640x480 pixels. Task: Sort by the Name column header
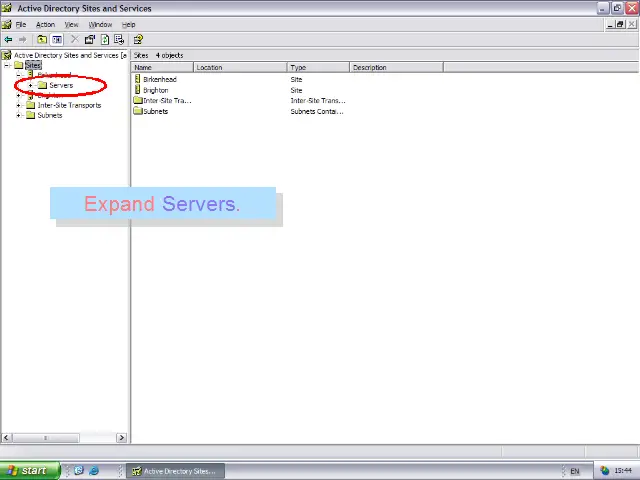point(162,67)
